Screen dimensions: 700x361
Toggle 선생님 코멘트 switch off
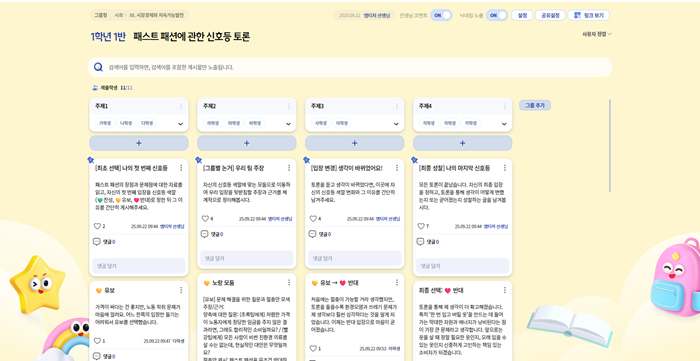[x=441, y=15]
